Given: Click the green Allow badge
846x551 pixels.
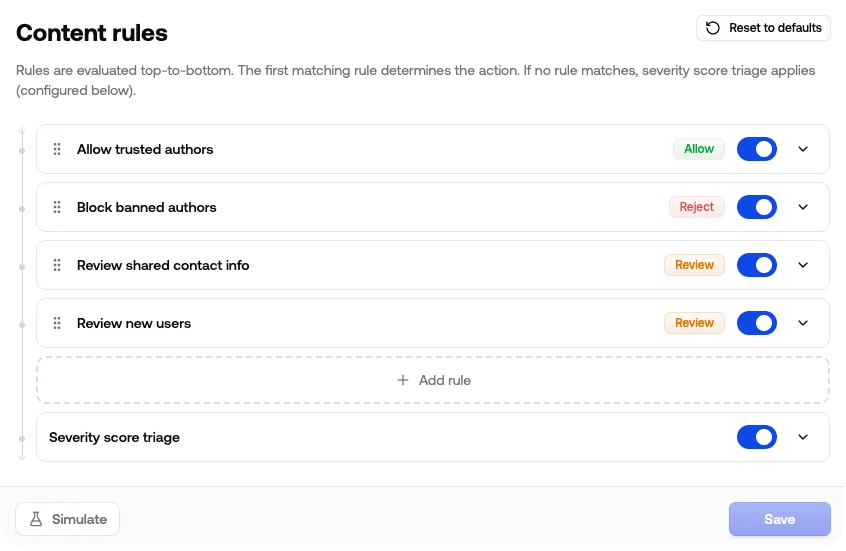Looking at the screenshot, I should pyautogui.click(x=699, y=149).
